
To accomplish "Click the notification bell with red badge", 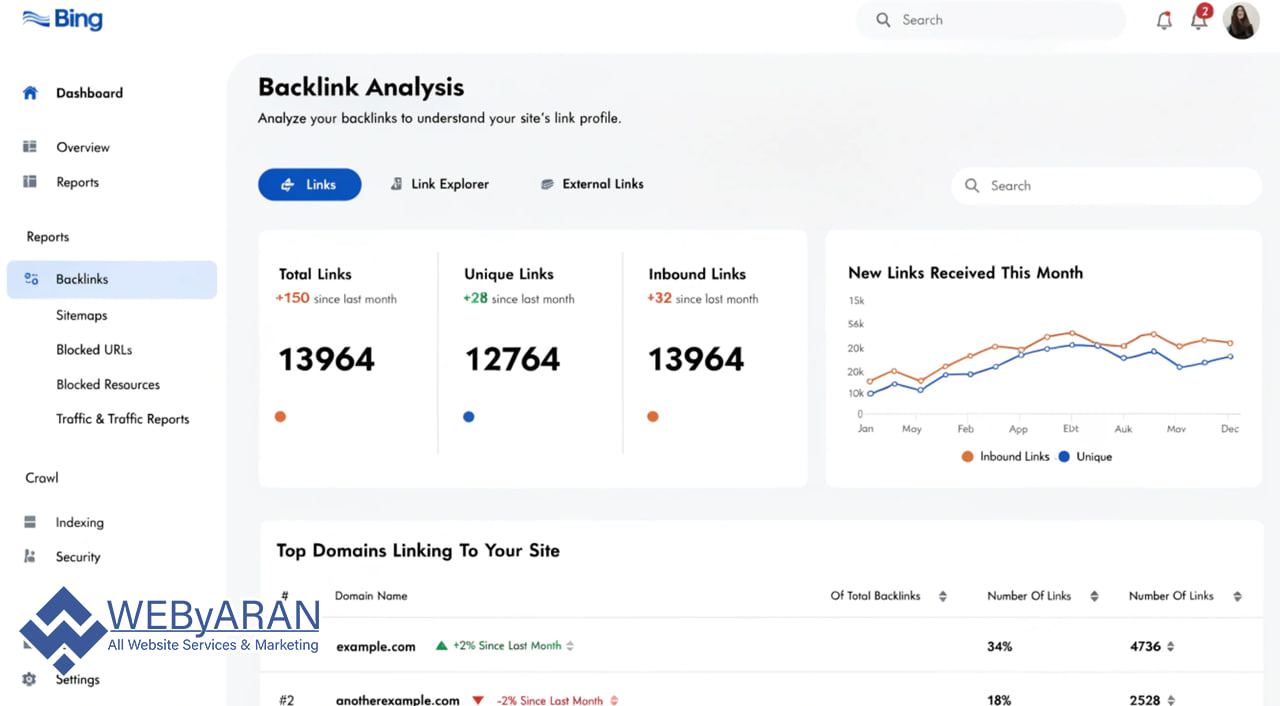I will (1199, 19).
